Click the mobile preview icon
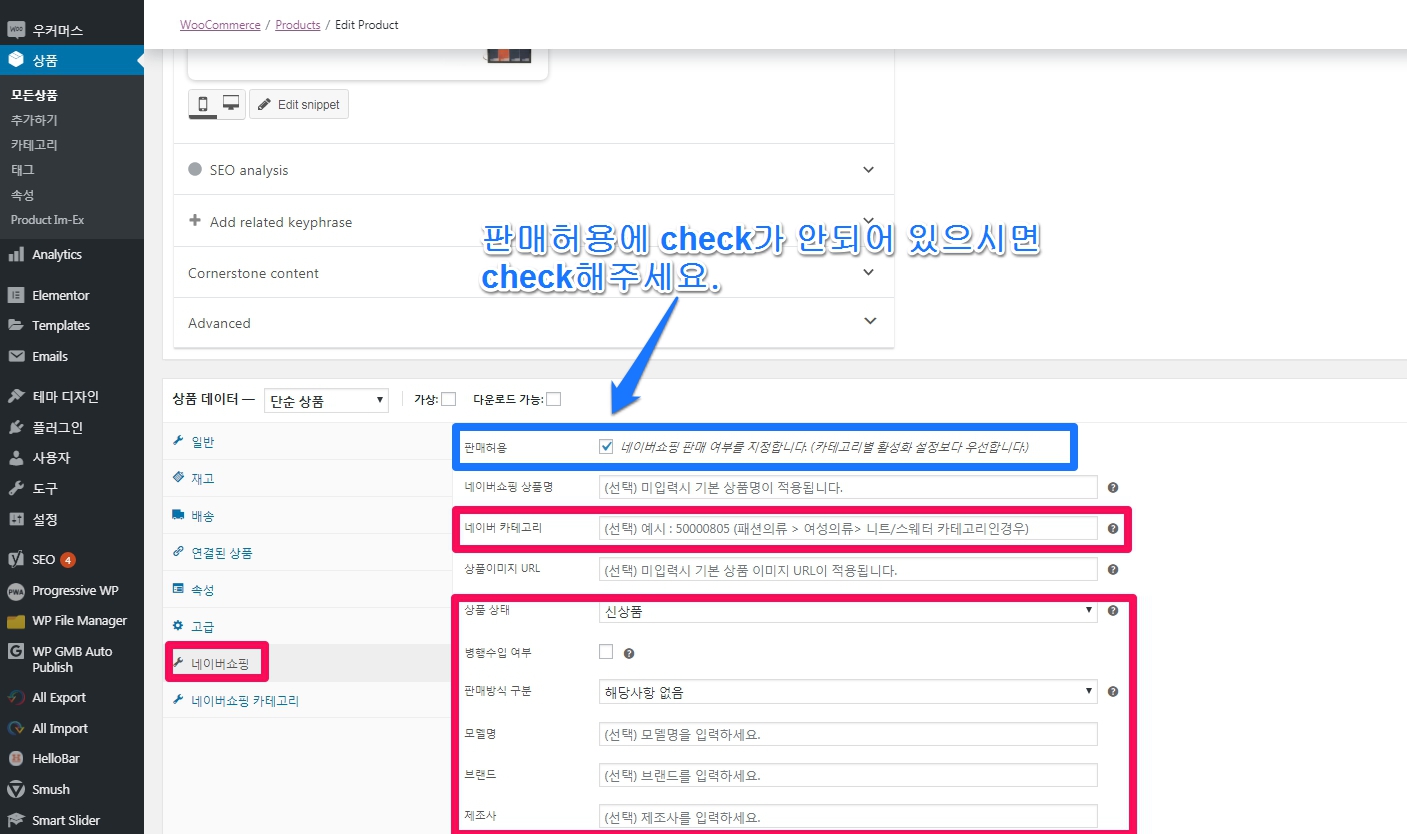 [203, 104]
